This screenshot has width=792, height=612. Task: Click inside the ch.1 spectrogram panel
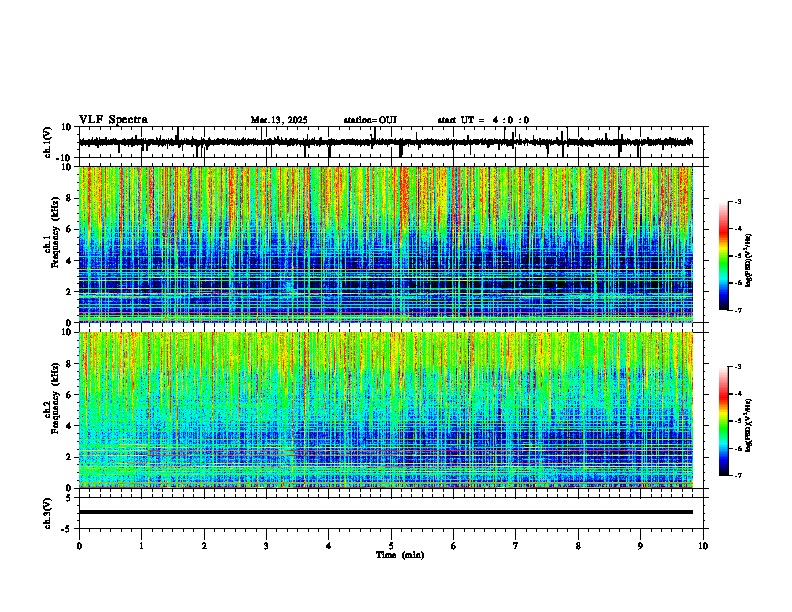[x=385, y=244]
